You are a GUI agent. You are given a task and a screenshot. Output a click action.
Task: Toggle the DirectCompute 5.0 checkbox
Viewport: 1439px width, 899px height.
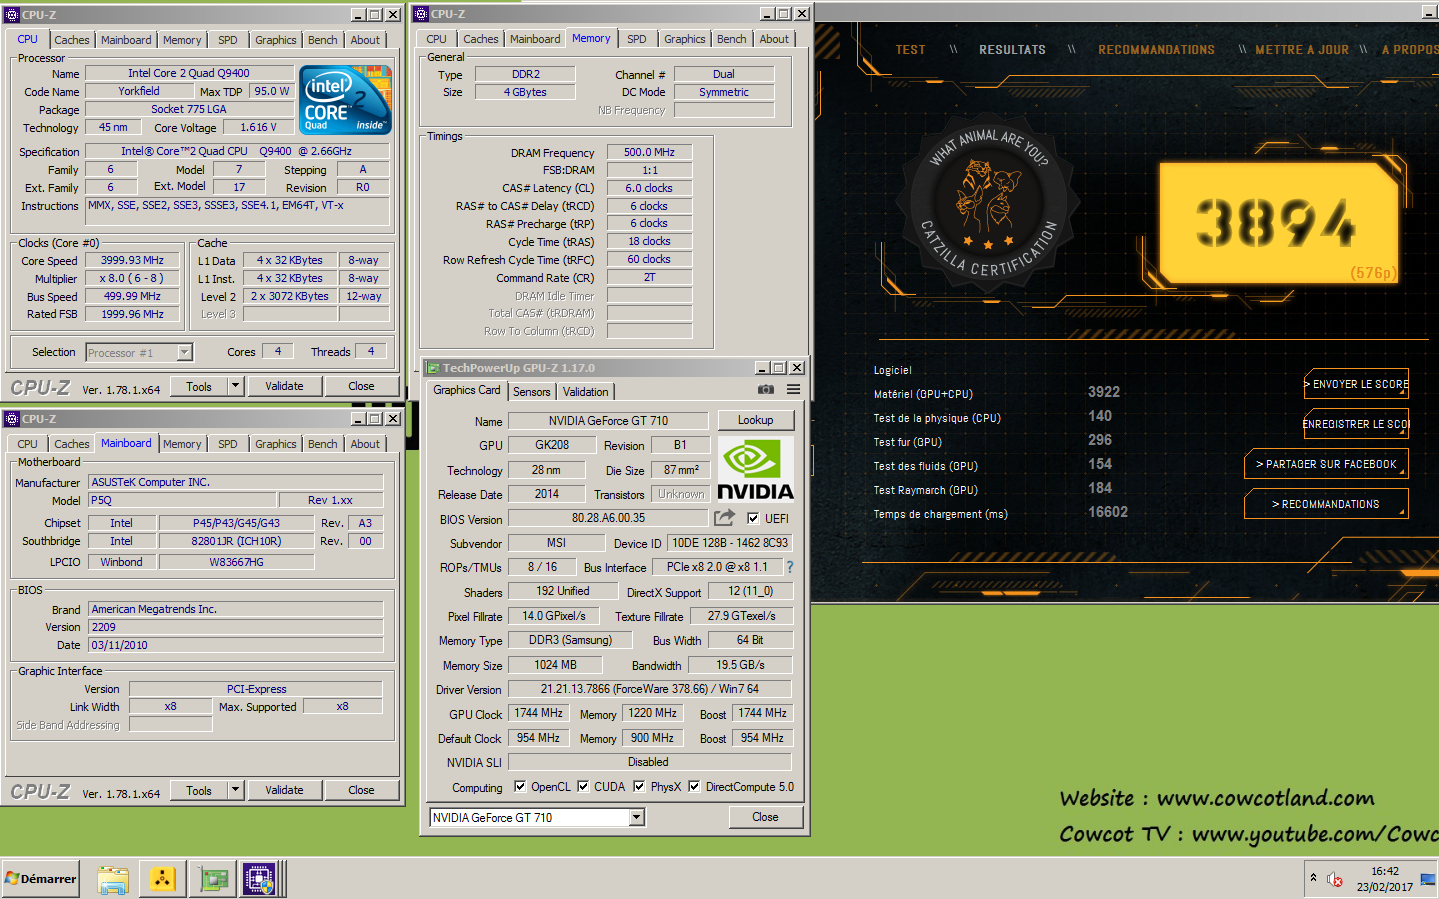pyautogui.click(x=694, y=786)
